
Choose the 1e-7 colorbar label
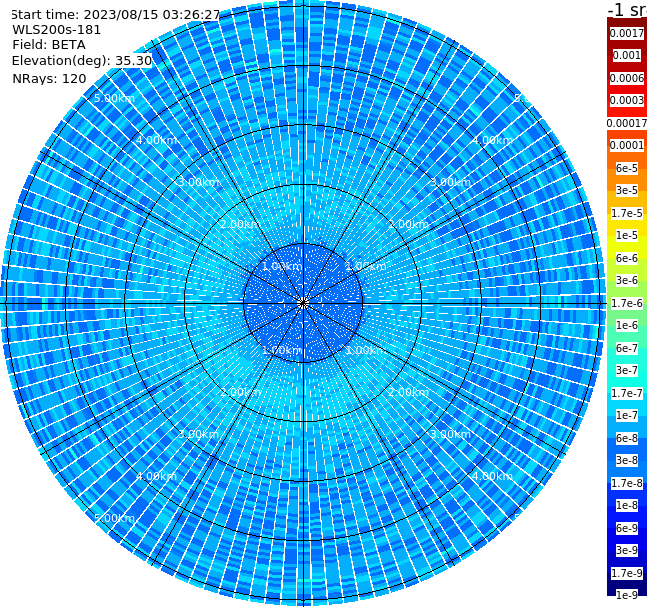[627, 415]
